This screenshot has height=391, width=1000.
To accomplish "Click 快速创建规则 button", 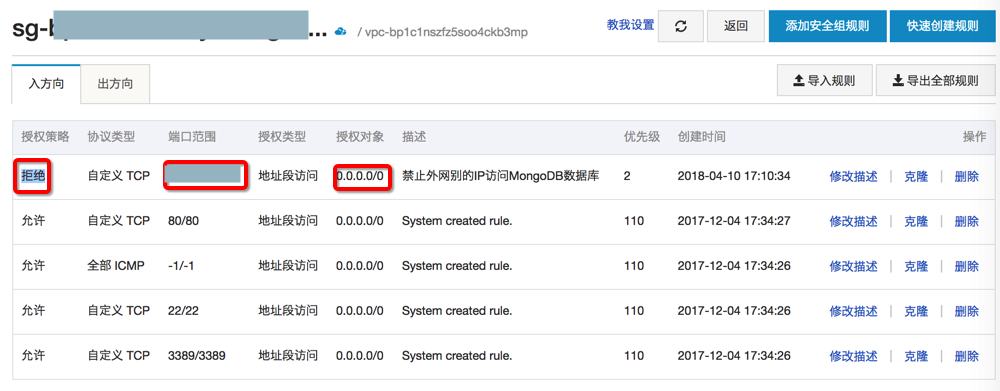I will (x=943, y=26).
